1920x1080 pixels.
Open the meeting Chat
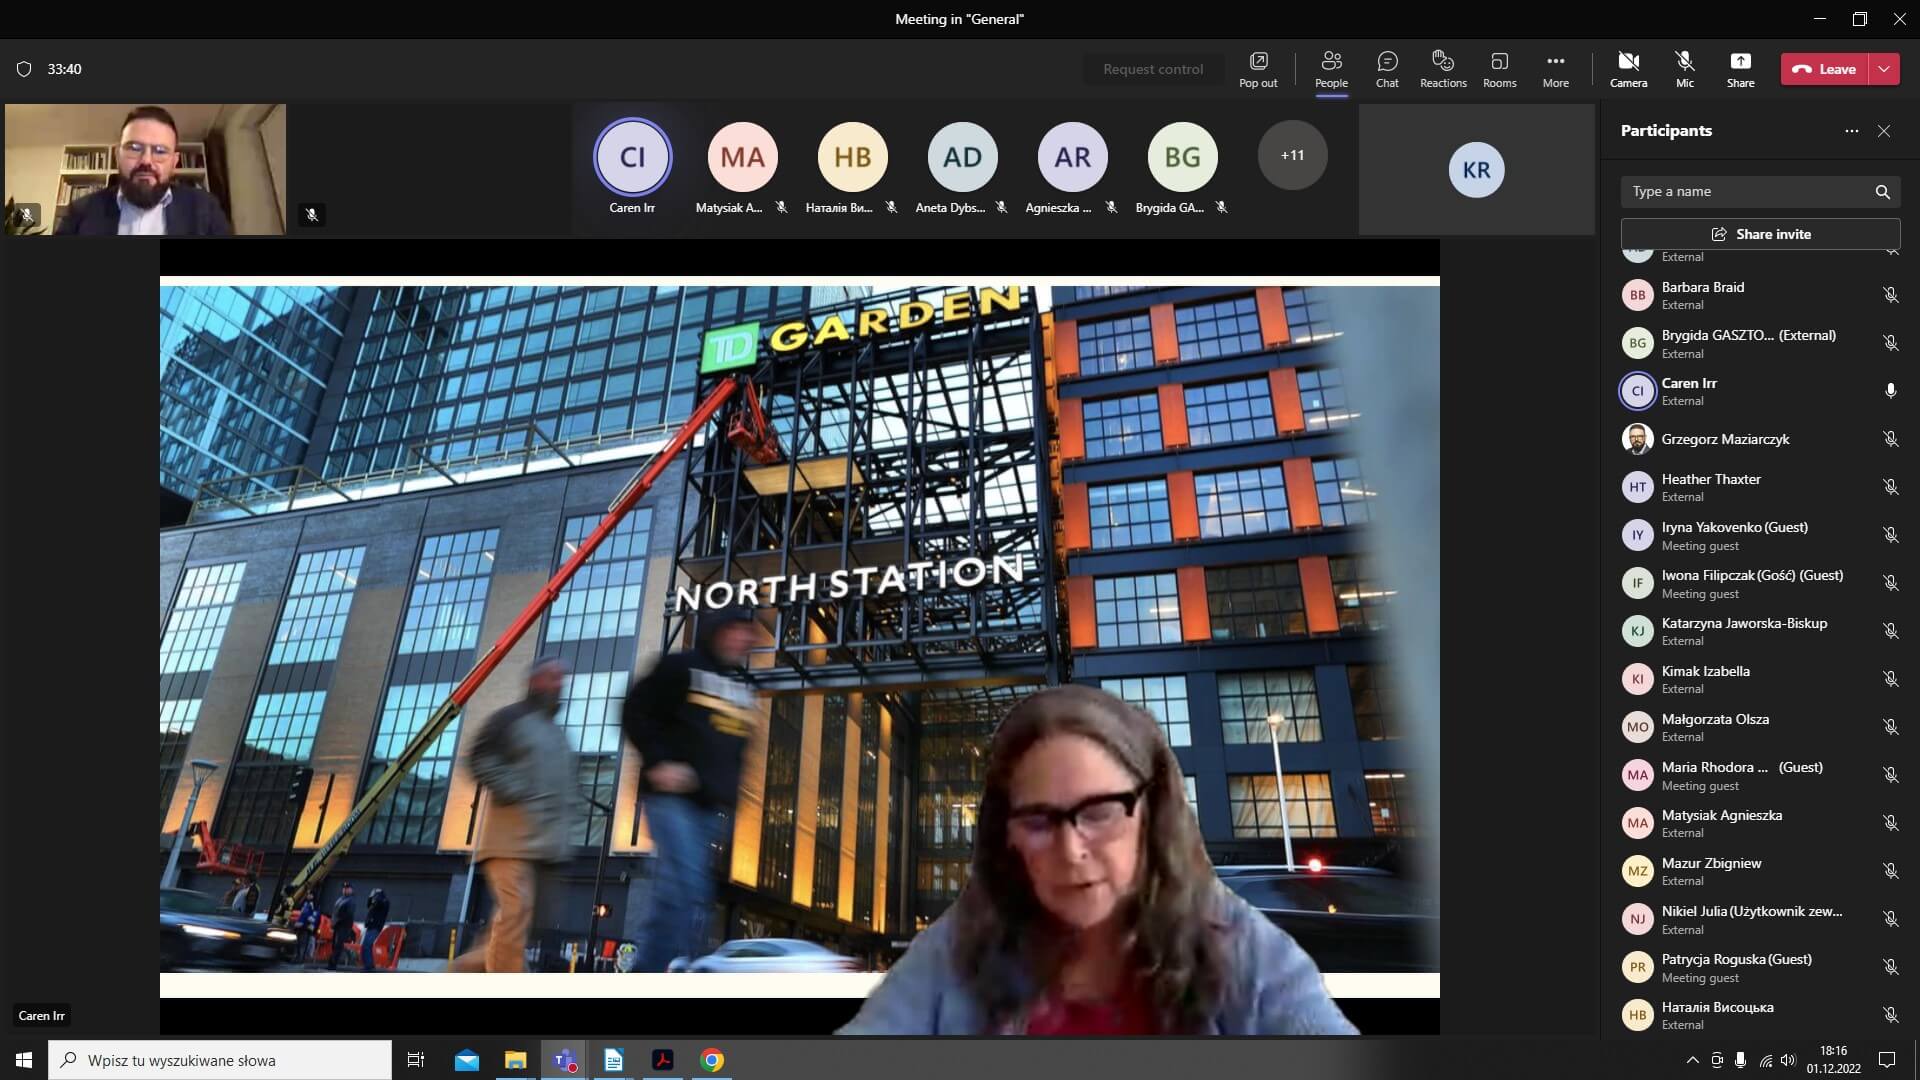1387,69
